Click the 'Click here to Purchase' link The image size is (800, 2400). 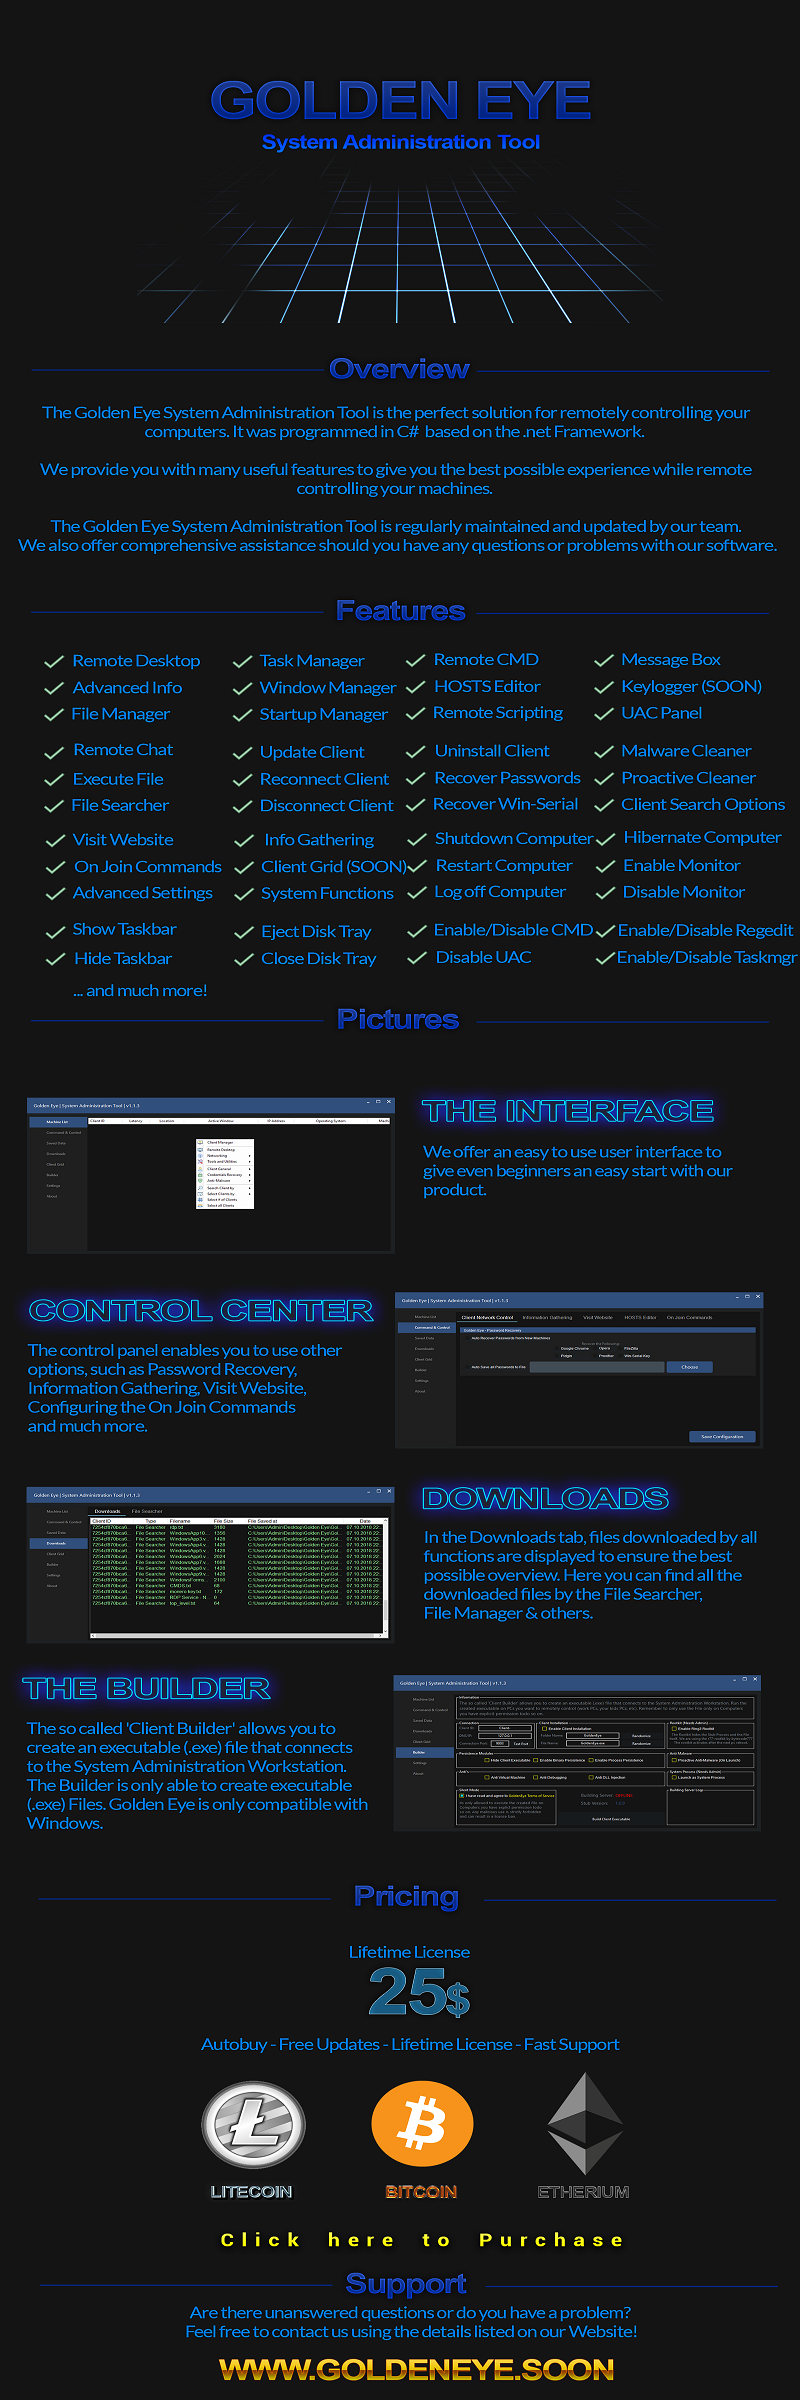click(422, 2240)
